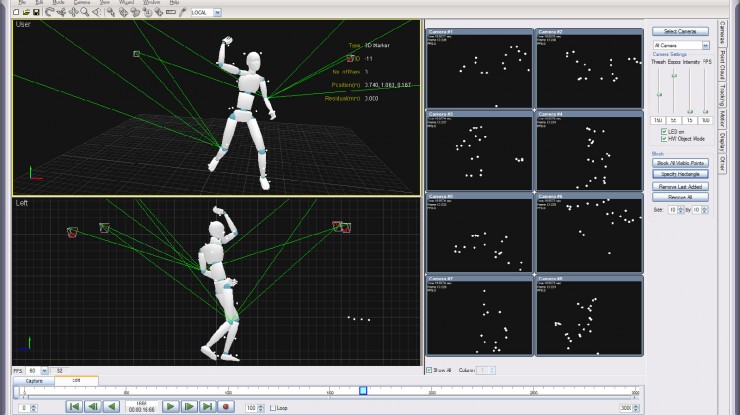
Task: Click the Thresh value input field
Action: (x=657, y=120)
